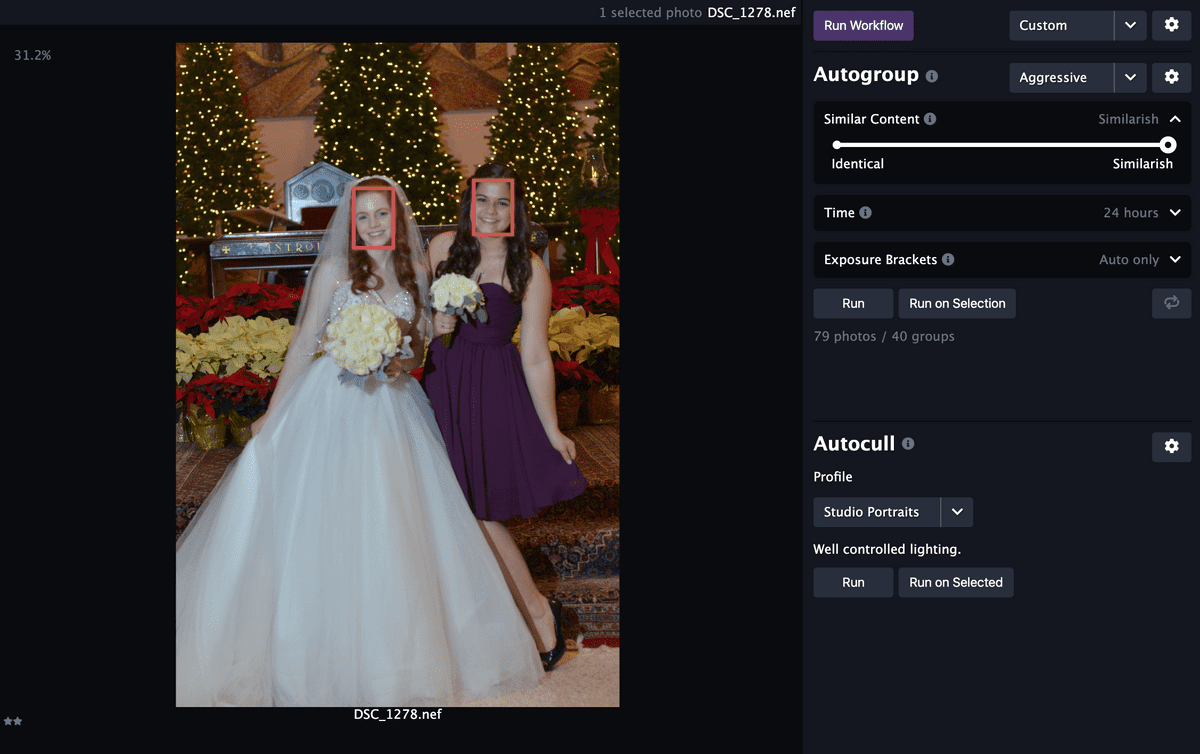
Task: Expand the Time 24 hours section
Action: [1175, 213]
